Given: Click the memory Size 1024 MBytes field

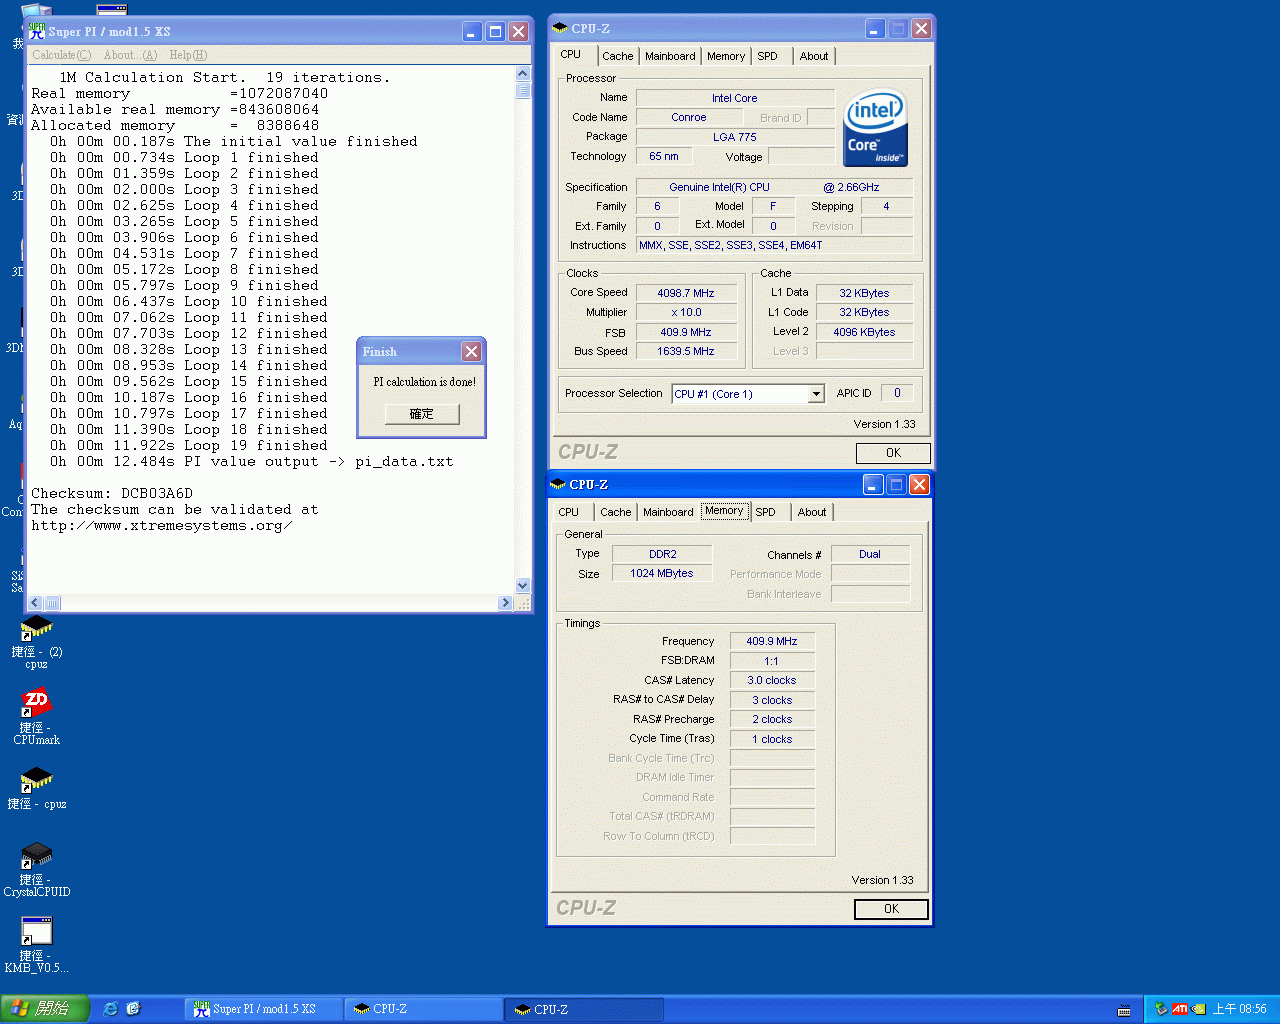Looking at the screenshot, I should [662, 574].
